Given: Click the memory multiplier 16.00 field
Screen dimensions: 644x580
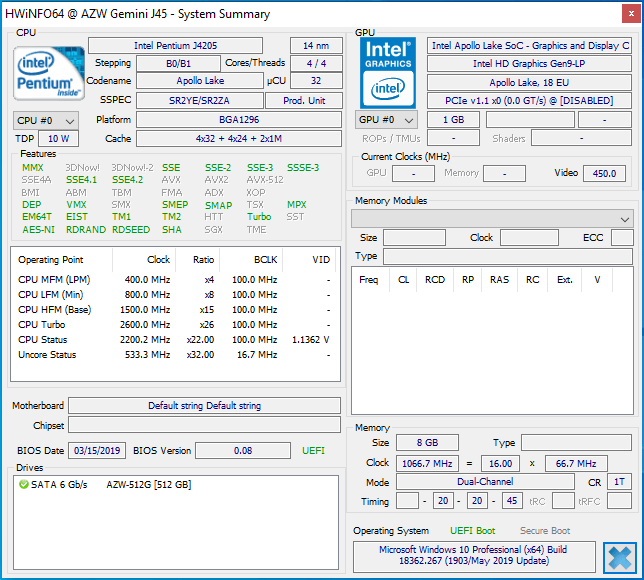Looking at the screenshot, I should [x=500, y=464].
